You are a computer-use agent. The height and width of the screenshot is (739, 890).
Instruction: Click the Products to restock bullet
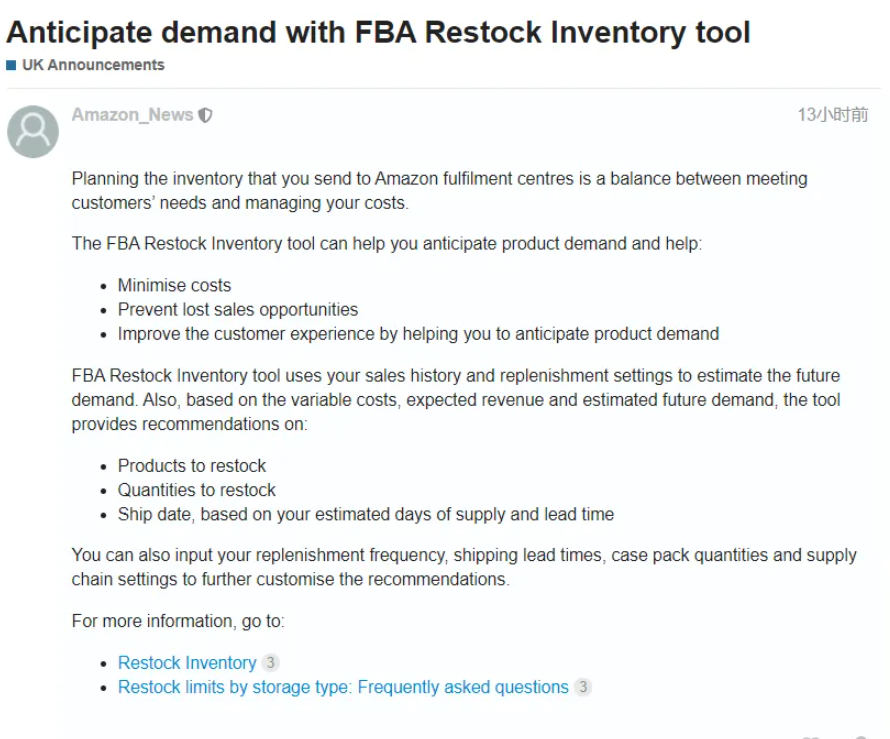click(x=192, y=465)
